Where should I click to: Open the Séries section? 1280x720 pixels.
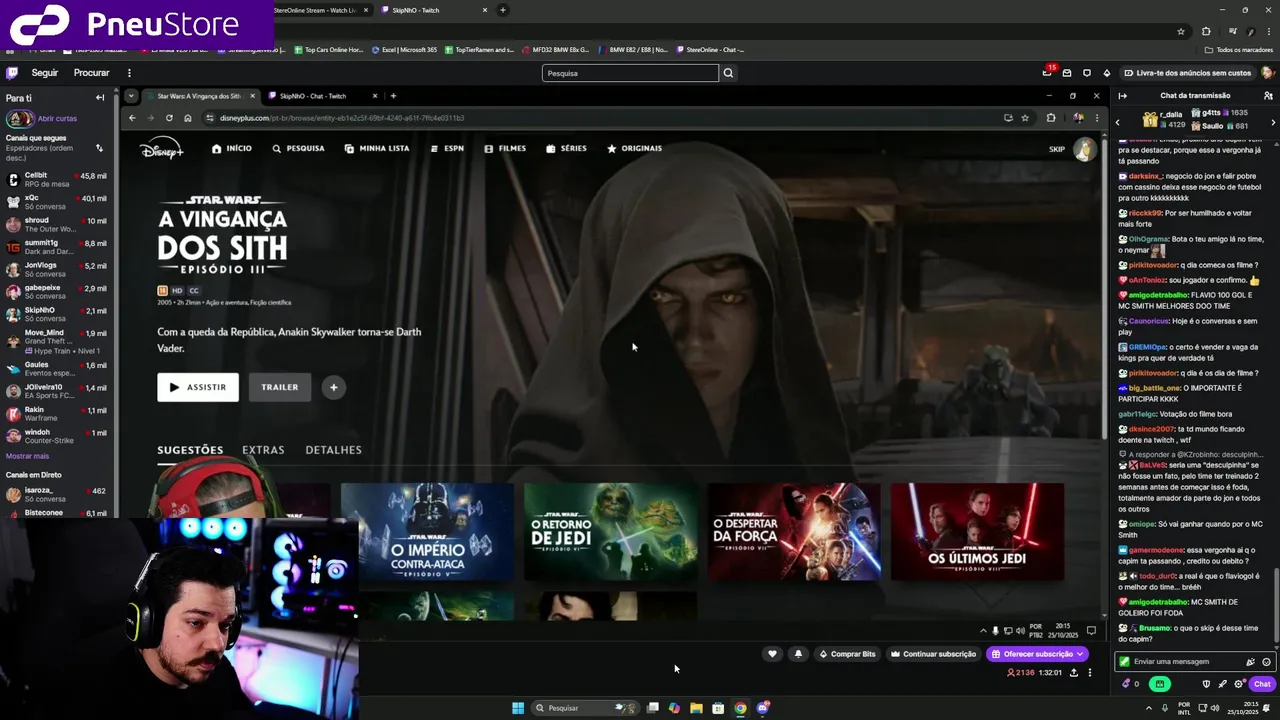coord(566,148)
